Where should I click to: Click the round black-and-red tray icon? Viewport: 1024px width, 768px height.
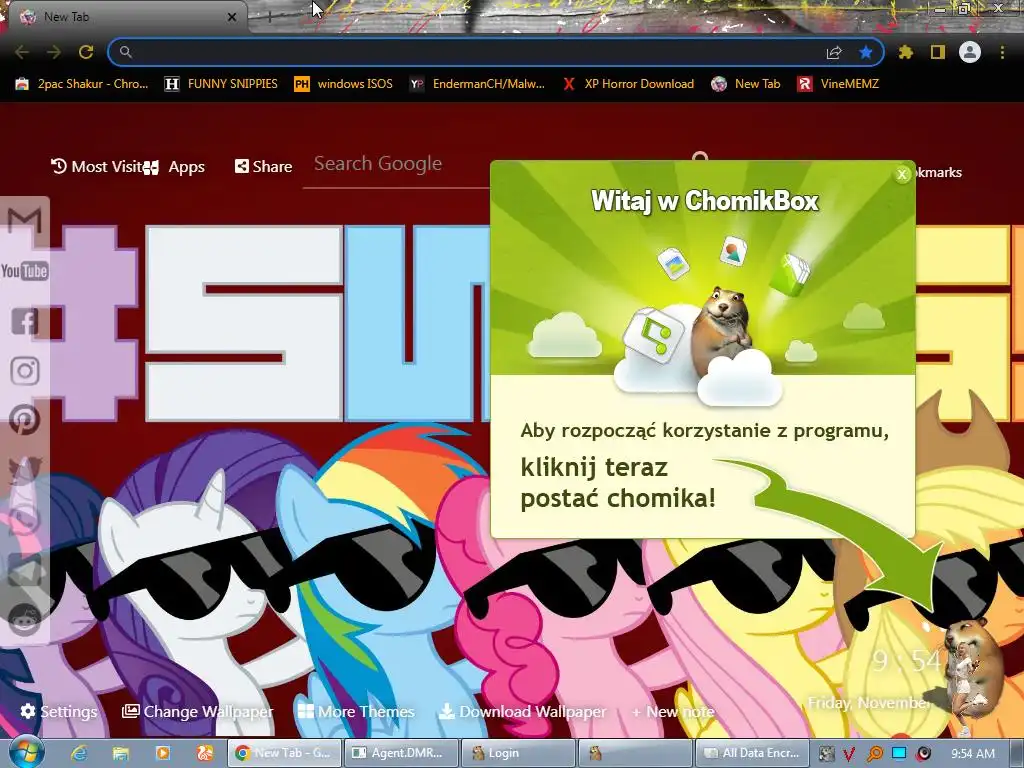pos(923,754)
